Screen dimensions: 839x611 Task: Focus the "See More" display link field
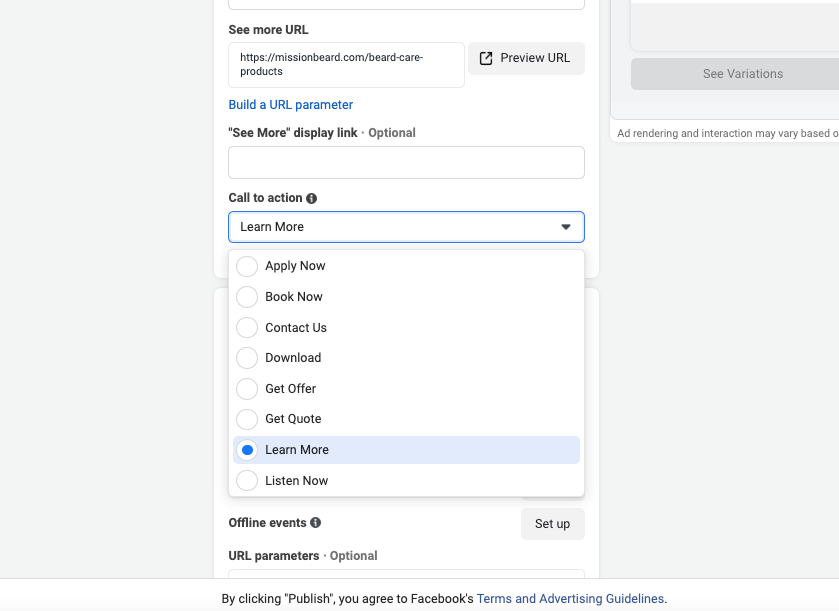407,163
